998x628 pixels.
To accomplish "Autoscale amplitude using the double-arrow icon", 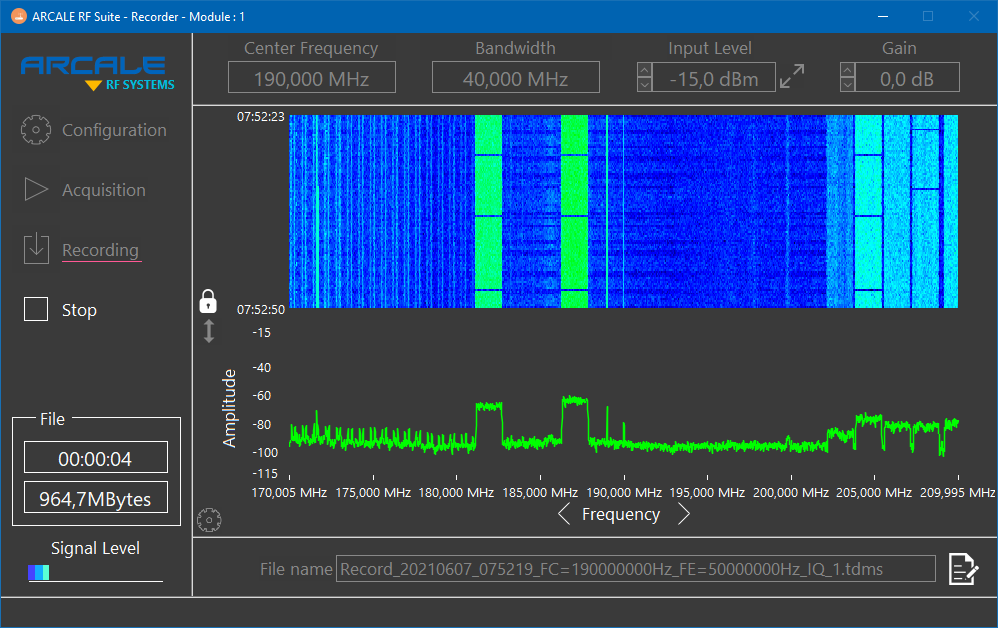I will 208,332.
